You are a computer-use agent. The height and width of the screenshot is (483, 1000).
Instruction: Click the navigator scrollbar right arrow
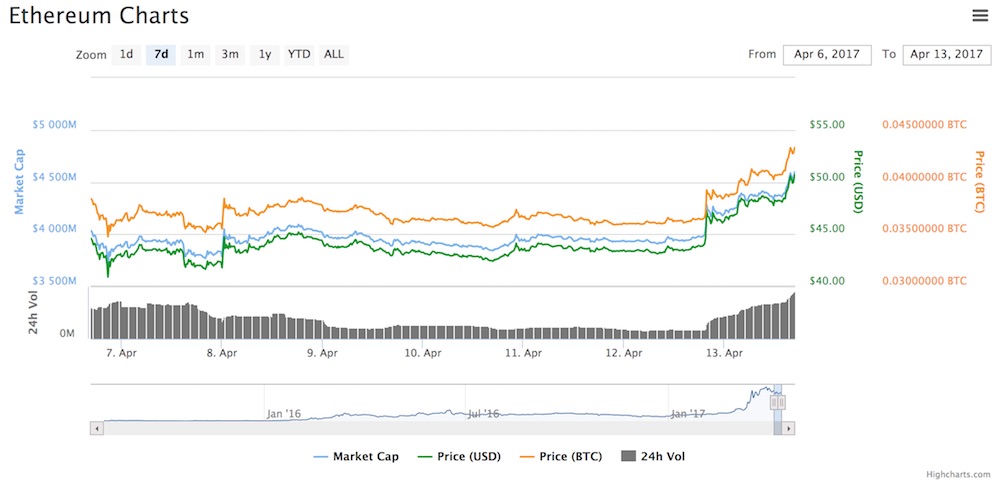point(788,429)
